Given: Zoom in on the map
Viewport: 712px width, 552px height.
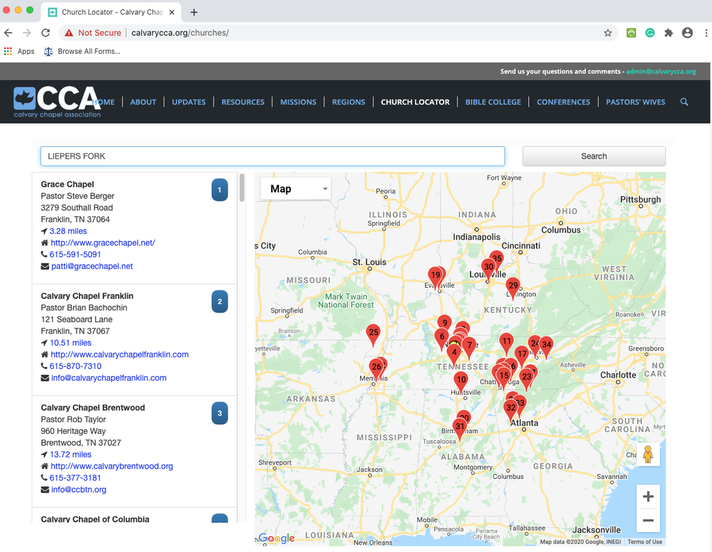Looking at the screenshot, I should 648,497.
